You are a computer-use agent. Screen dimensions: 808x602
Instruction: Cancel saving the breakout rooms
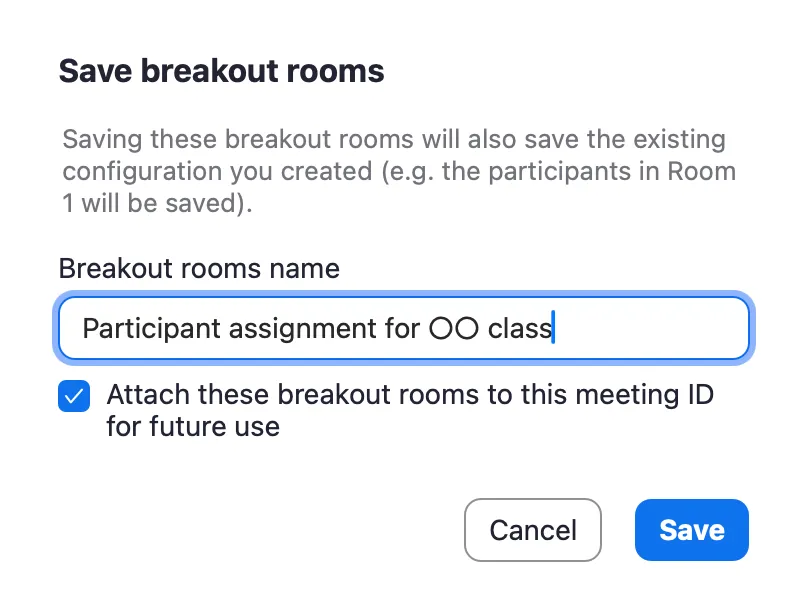coord(532,530)
